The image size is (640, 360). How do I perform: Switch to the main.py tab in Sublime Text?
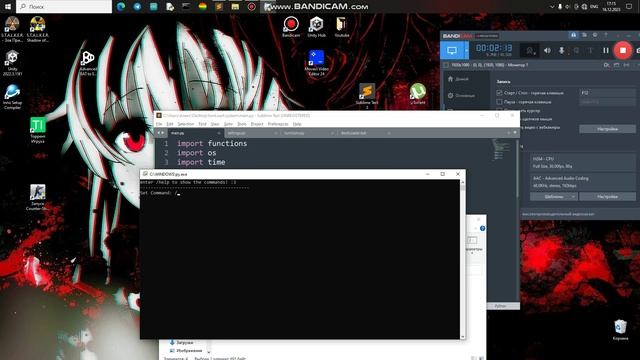tap(195, 133)
